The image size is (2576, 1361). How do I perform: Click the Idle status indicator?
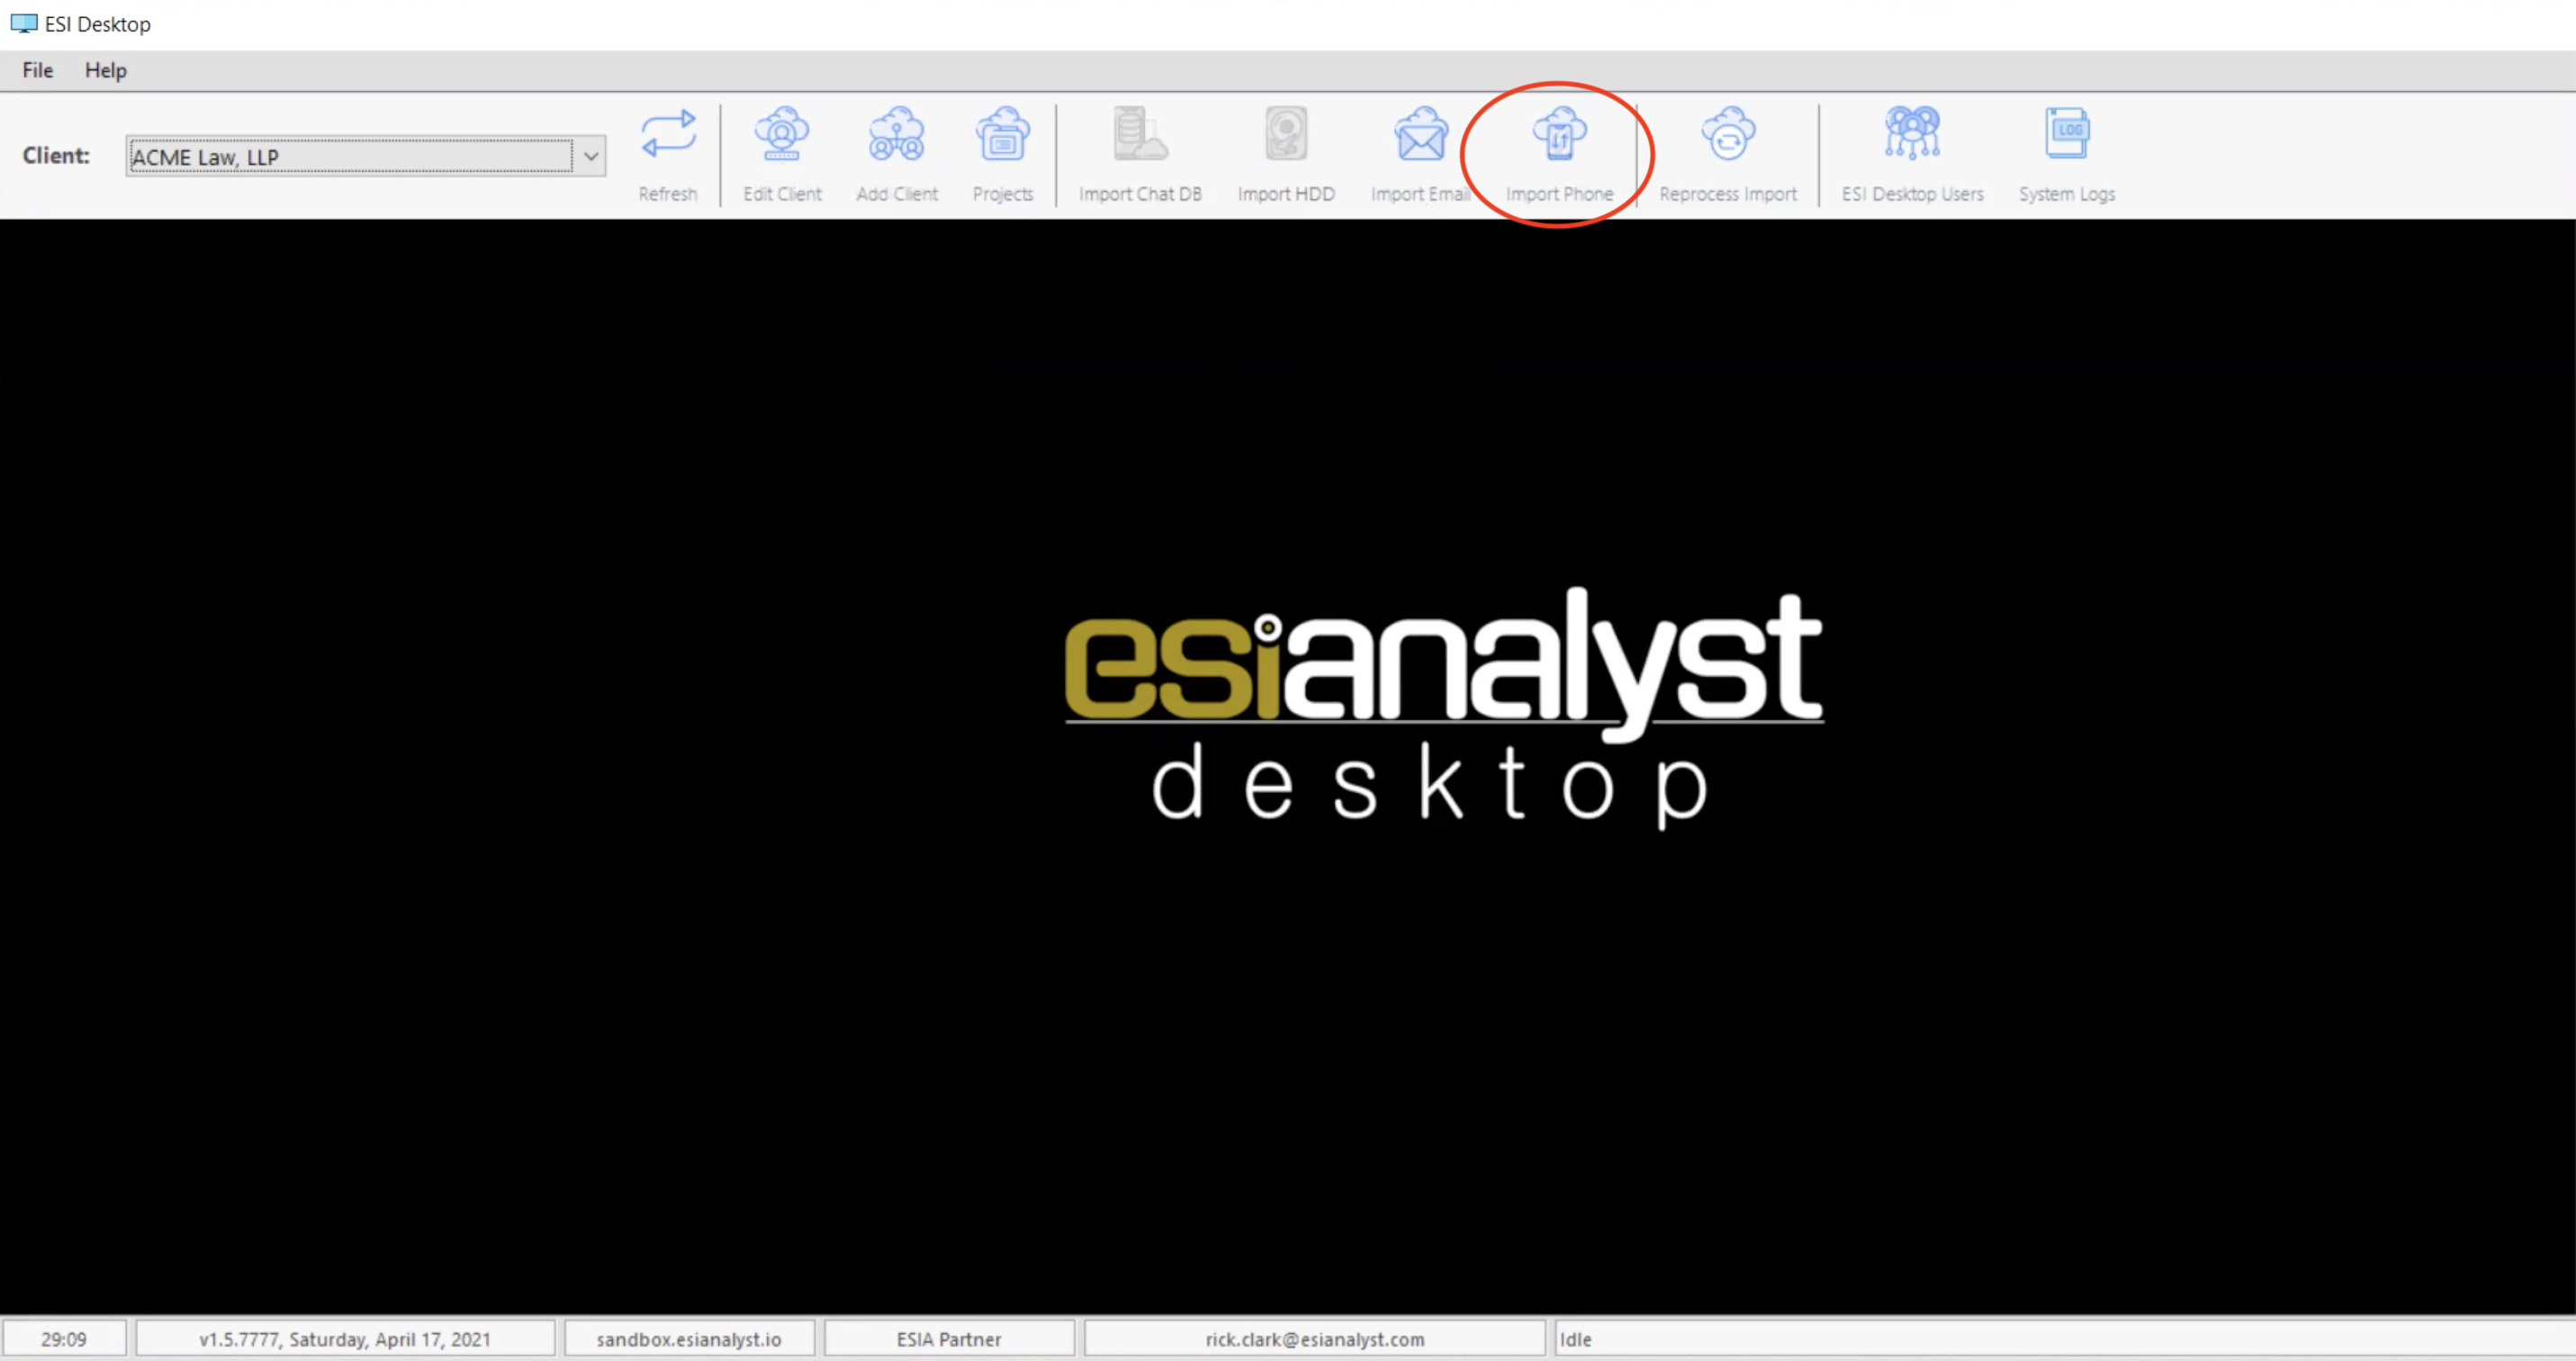[1575, 1339]
